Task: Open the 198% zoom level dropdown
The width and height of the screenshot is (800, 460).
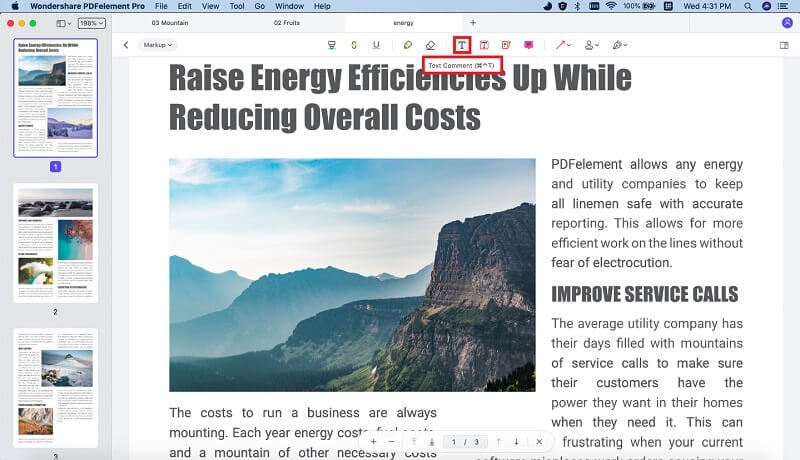Action: coord(91,23)
